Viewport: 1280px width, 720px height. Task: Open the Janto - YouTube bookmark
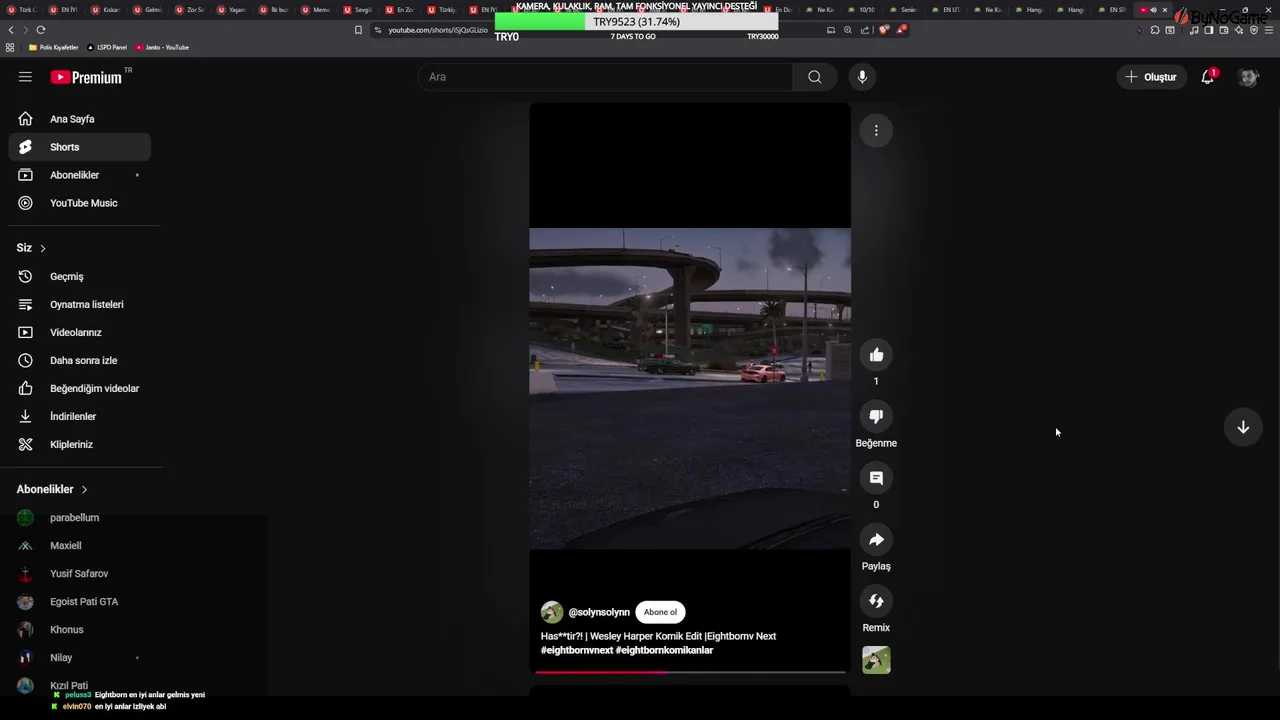pos(162,47)
